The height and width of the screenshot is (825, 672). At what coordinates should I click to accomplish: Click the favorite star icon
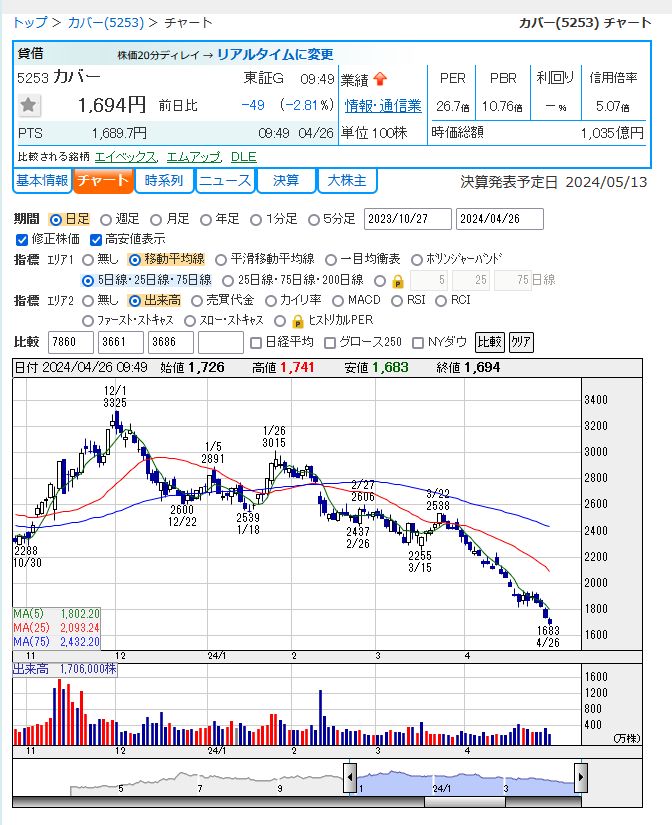28,105
